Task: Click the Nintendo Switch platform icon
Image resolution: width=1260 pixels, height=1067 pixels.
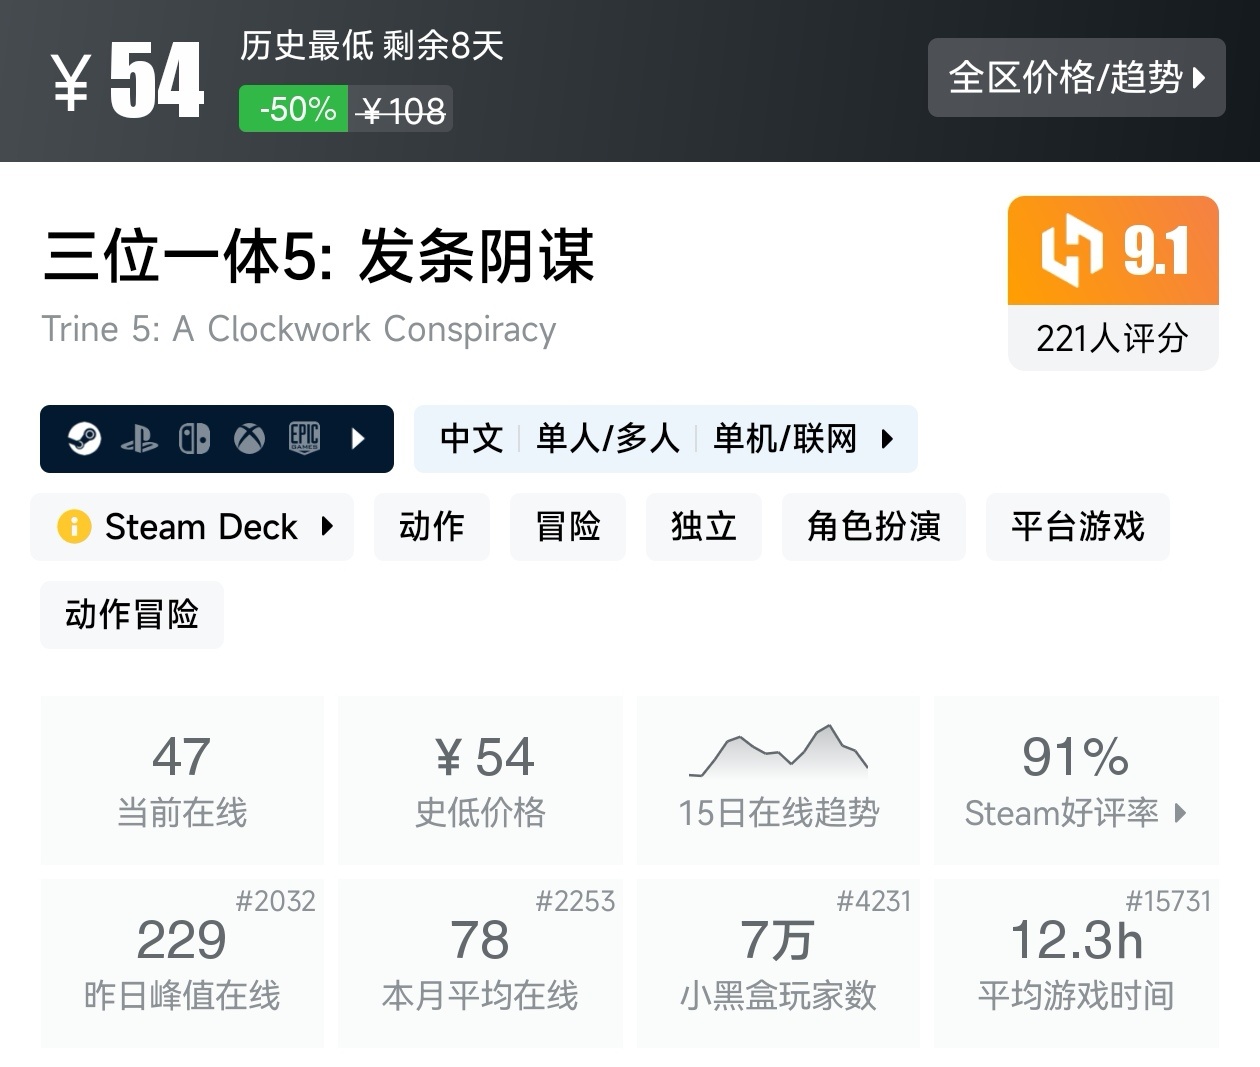Action: click(194, 438)
